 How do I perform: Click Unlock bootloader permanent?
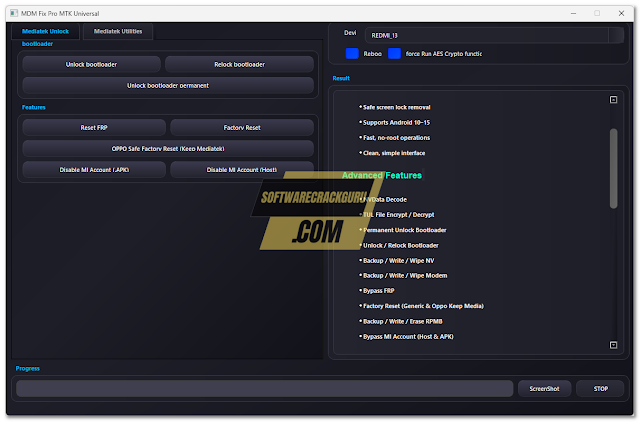click(167, 85)
